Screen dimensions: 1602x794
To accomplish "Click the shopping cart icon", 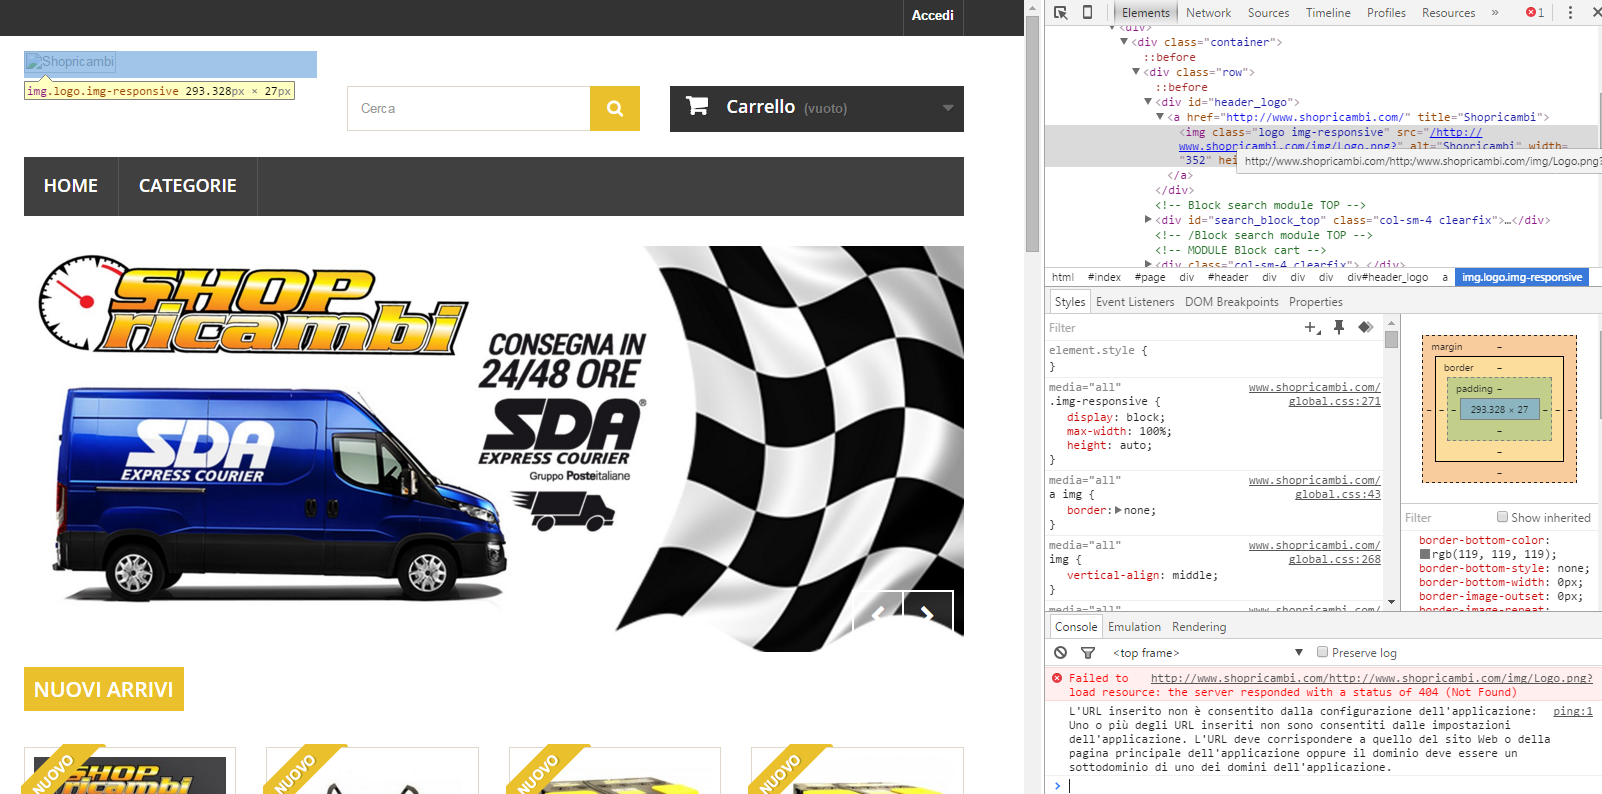I will tap(697, 105).
